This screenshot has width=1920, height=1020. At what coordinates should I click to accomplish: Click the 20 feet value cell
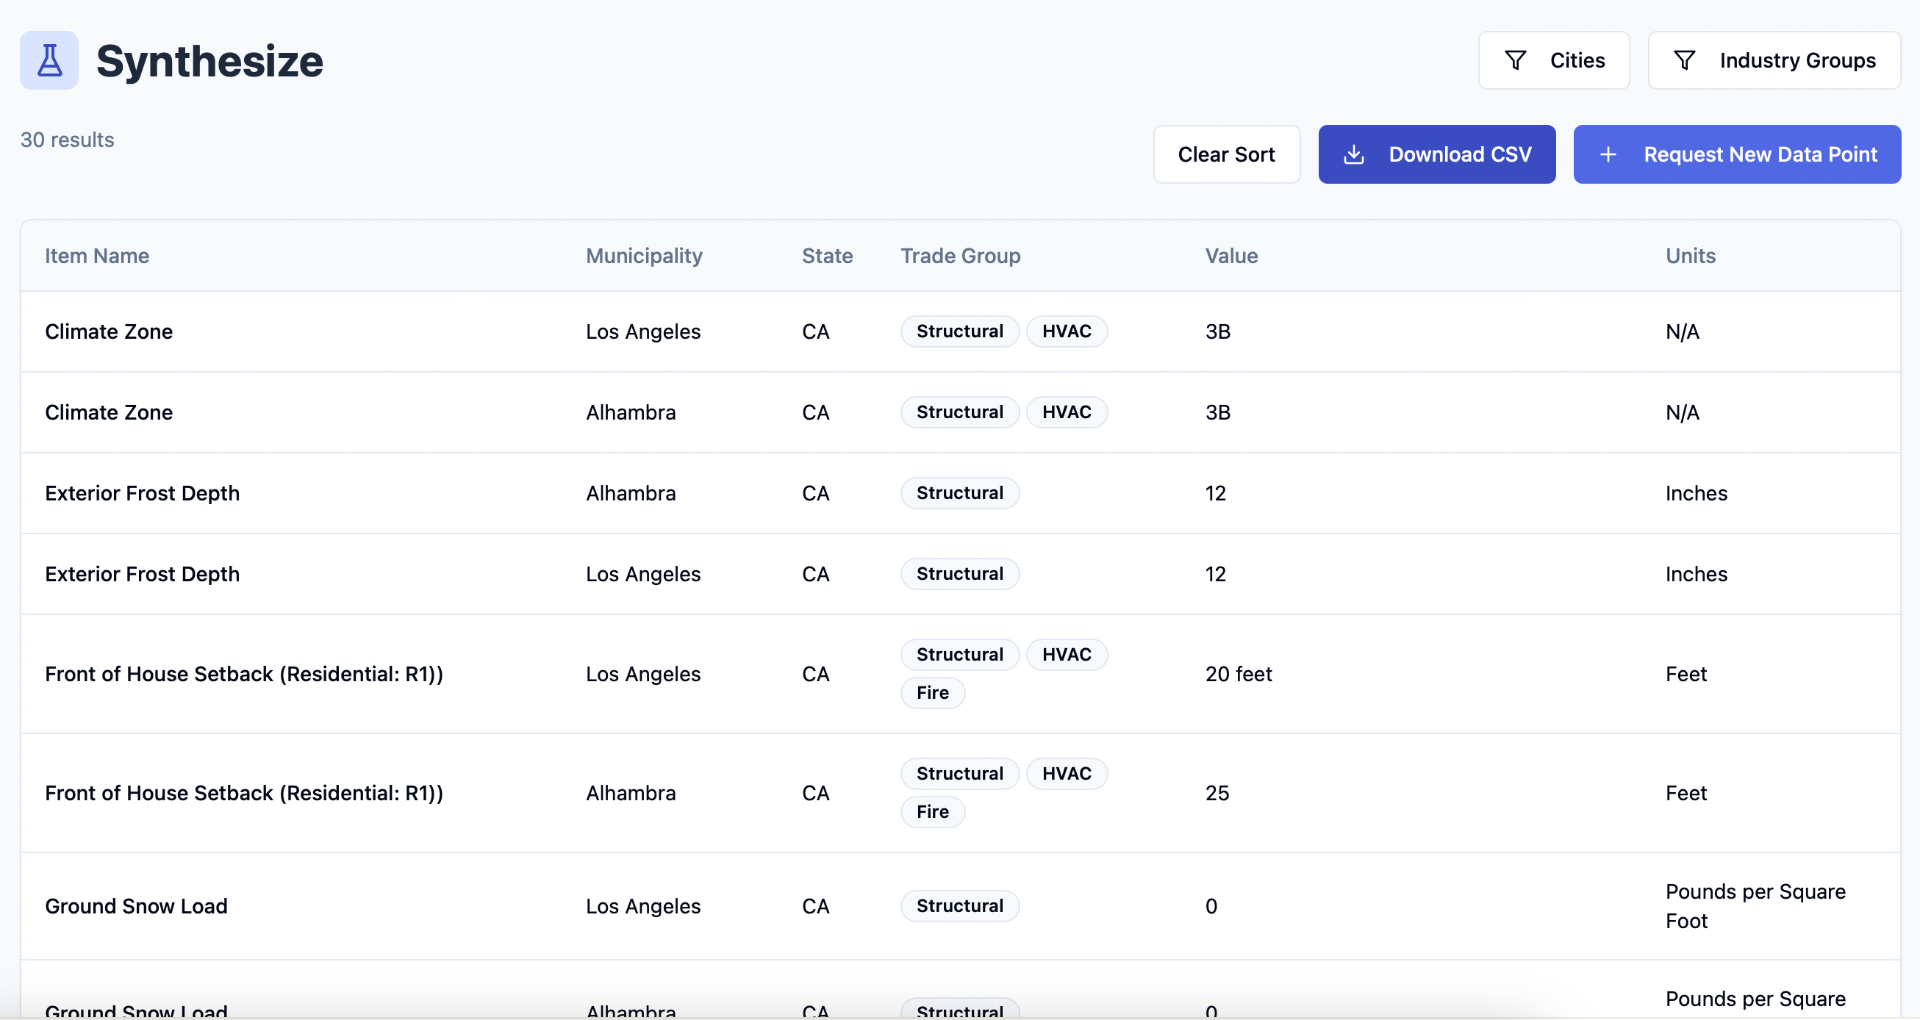pyautogui.click(x=1239, y=675)
